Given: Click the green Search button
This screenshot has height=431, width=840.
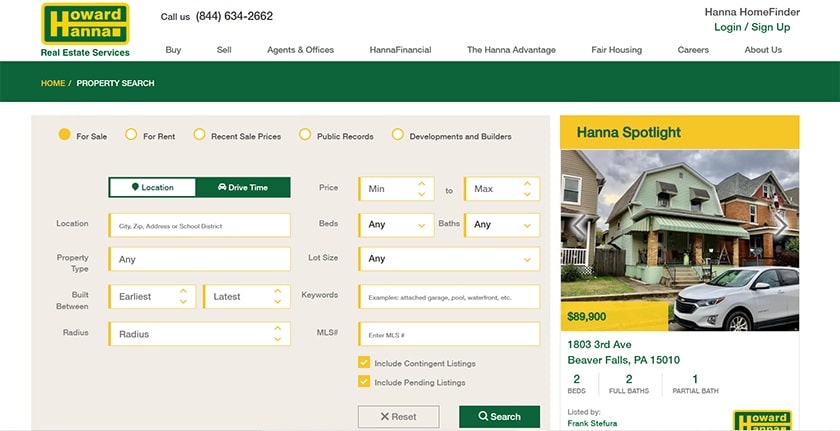Looking at the screenshot, I should pos(499,417).
